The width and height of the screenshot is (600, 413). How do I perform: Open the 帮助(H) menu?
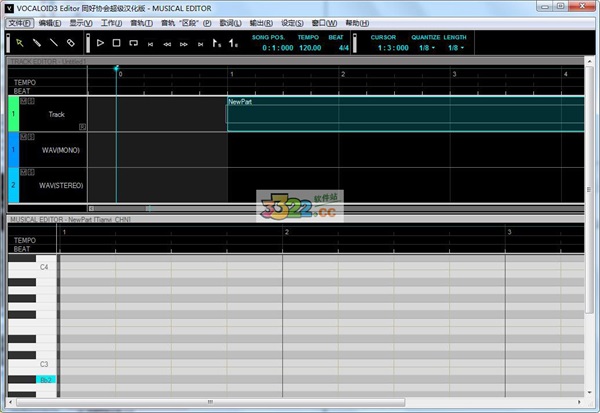357,23
